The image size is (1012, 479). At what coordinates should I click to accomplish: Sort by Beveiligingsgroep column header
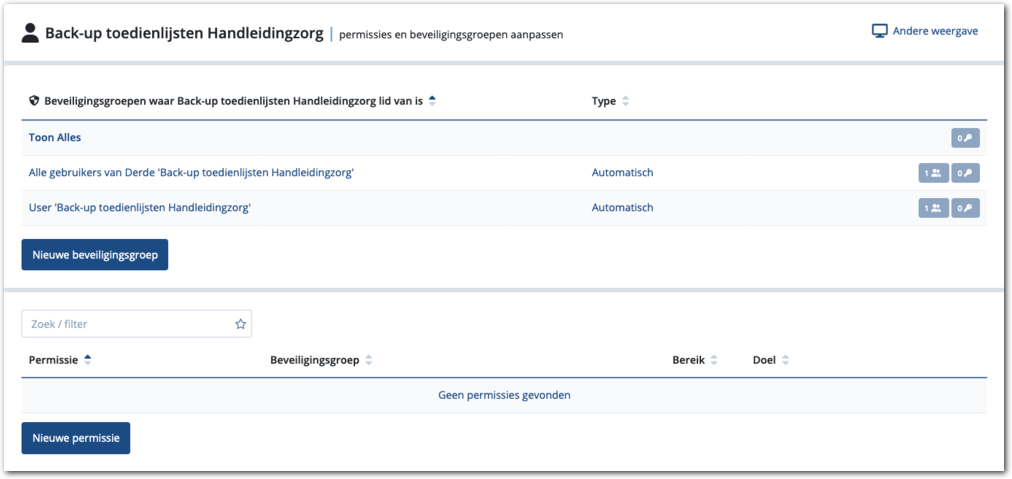(368, 360)
